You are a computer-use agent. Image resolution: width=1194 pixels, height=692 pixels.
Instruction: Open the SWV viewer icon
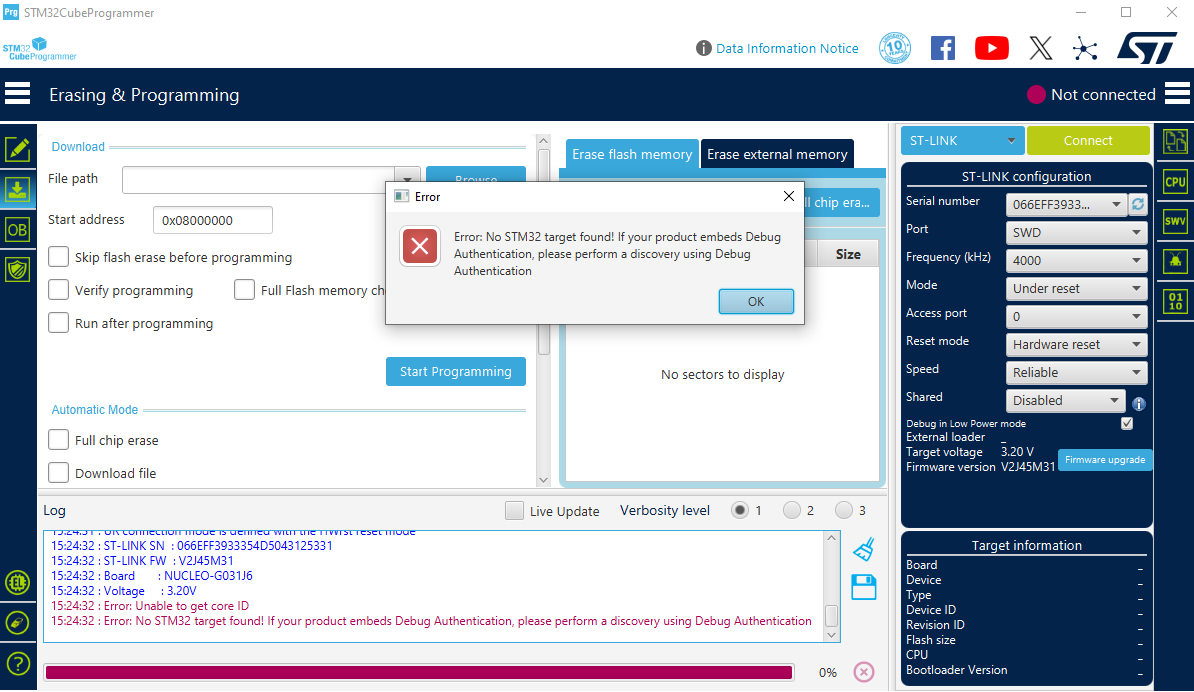[x=1175, y=221]
